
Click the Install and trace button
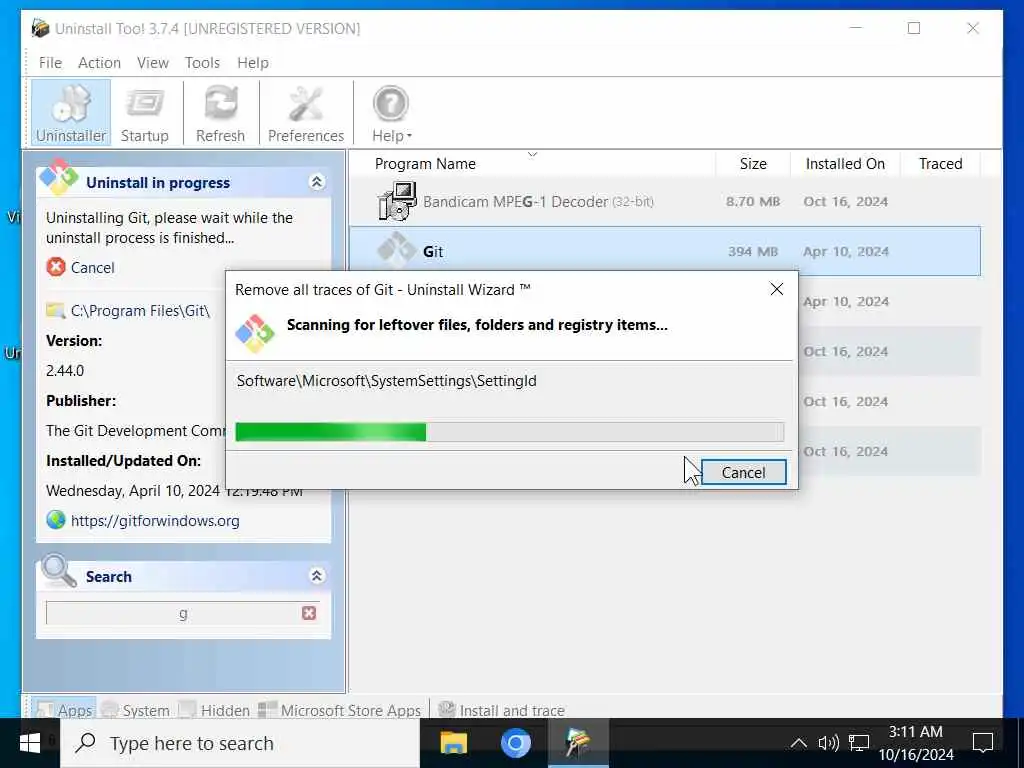(502, 710)
